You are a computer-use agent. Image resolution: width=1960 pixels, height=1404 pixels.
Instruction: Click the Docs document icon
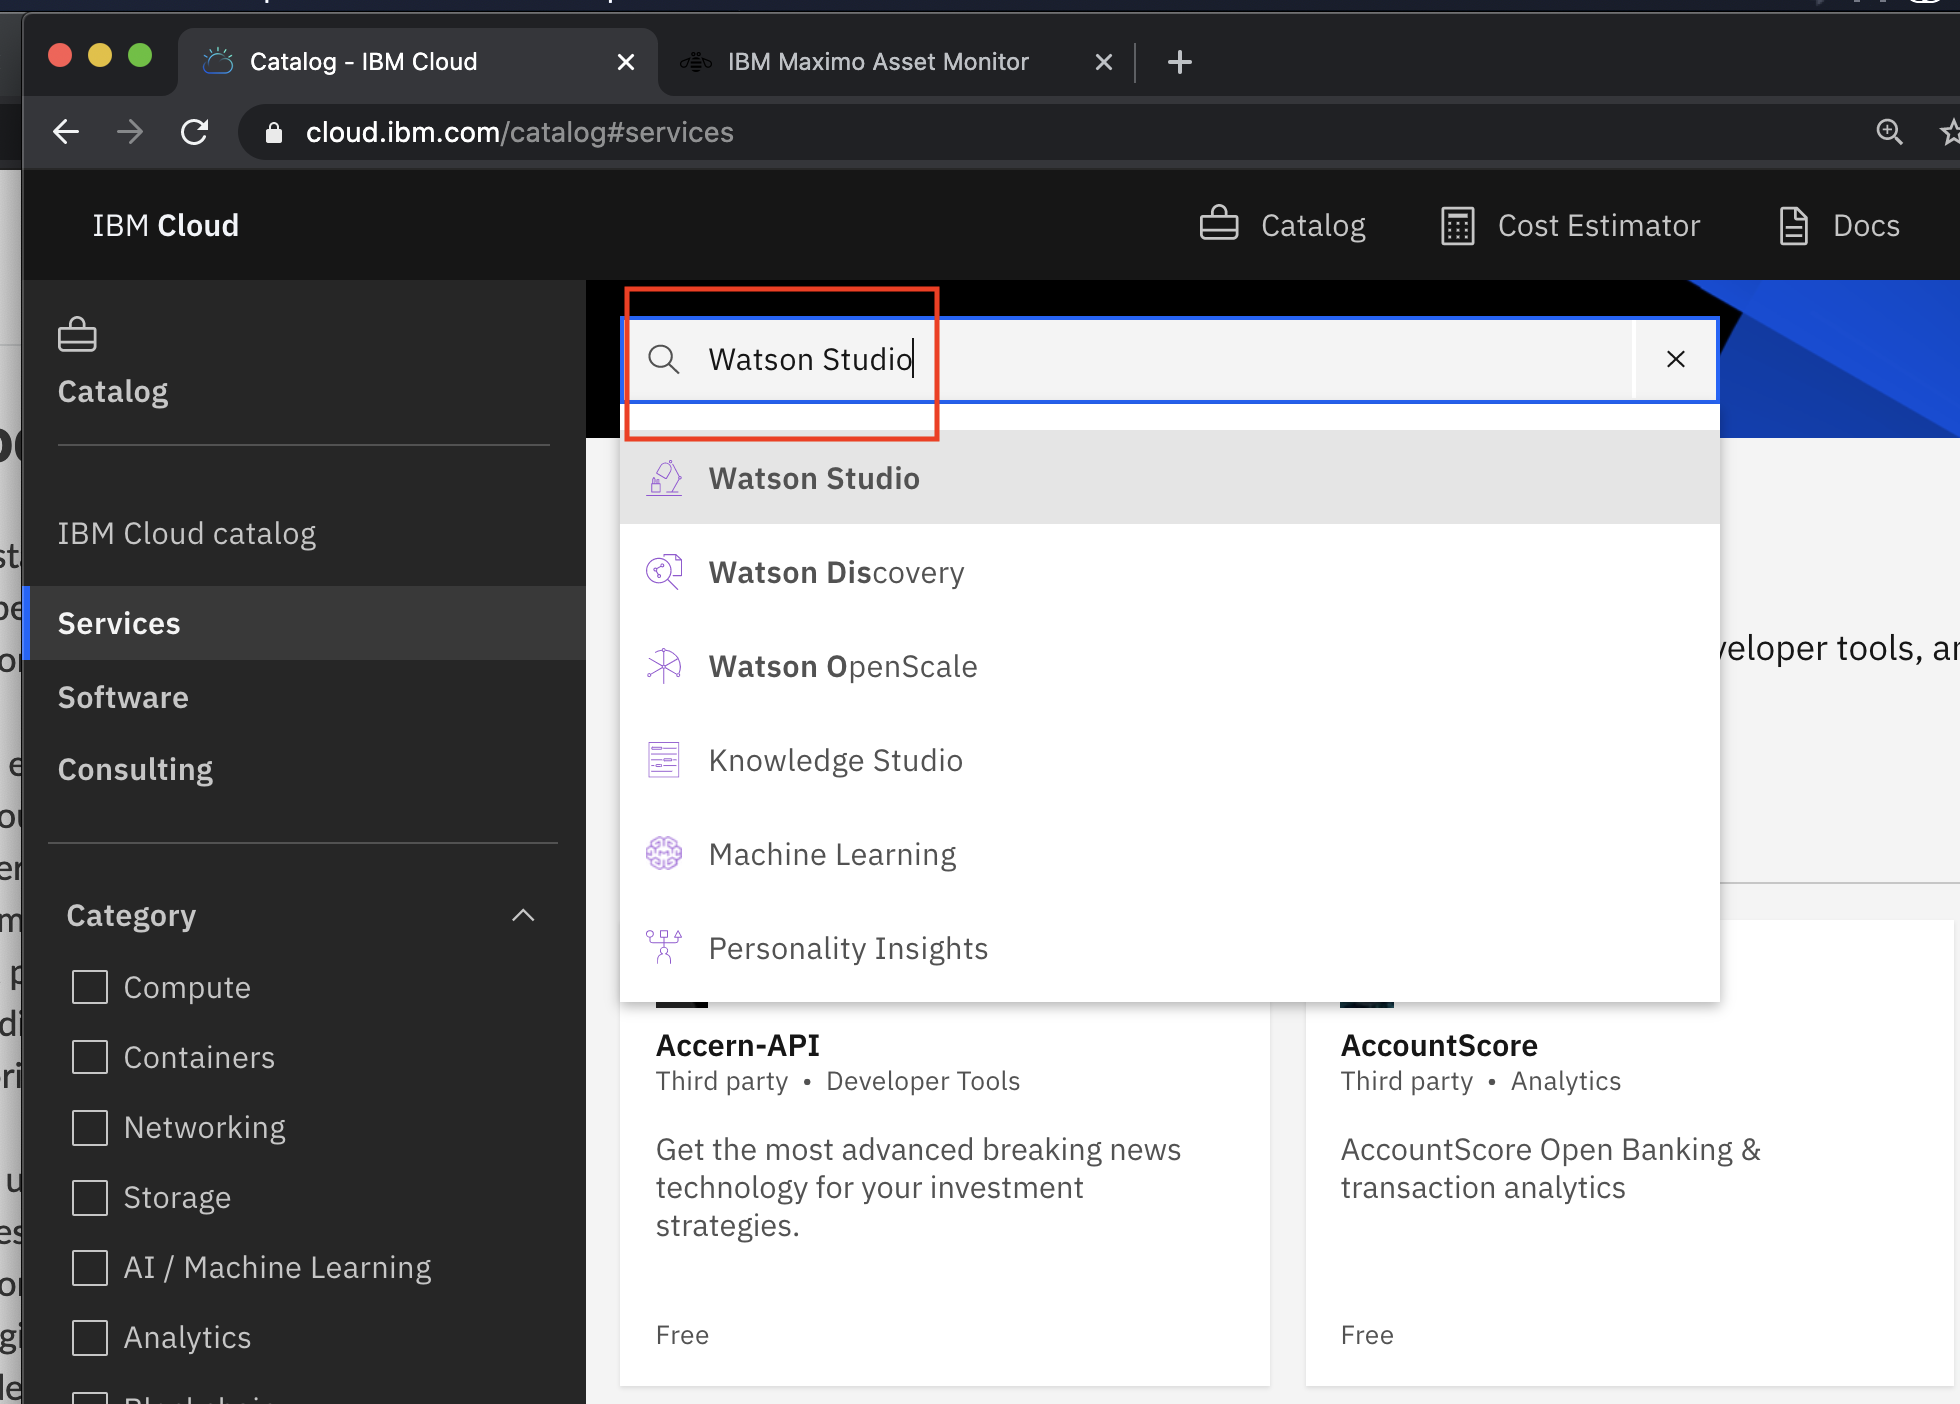click(1794, 226)
